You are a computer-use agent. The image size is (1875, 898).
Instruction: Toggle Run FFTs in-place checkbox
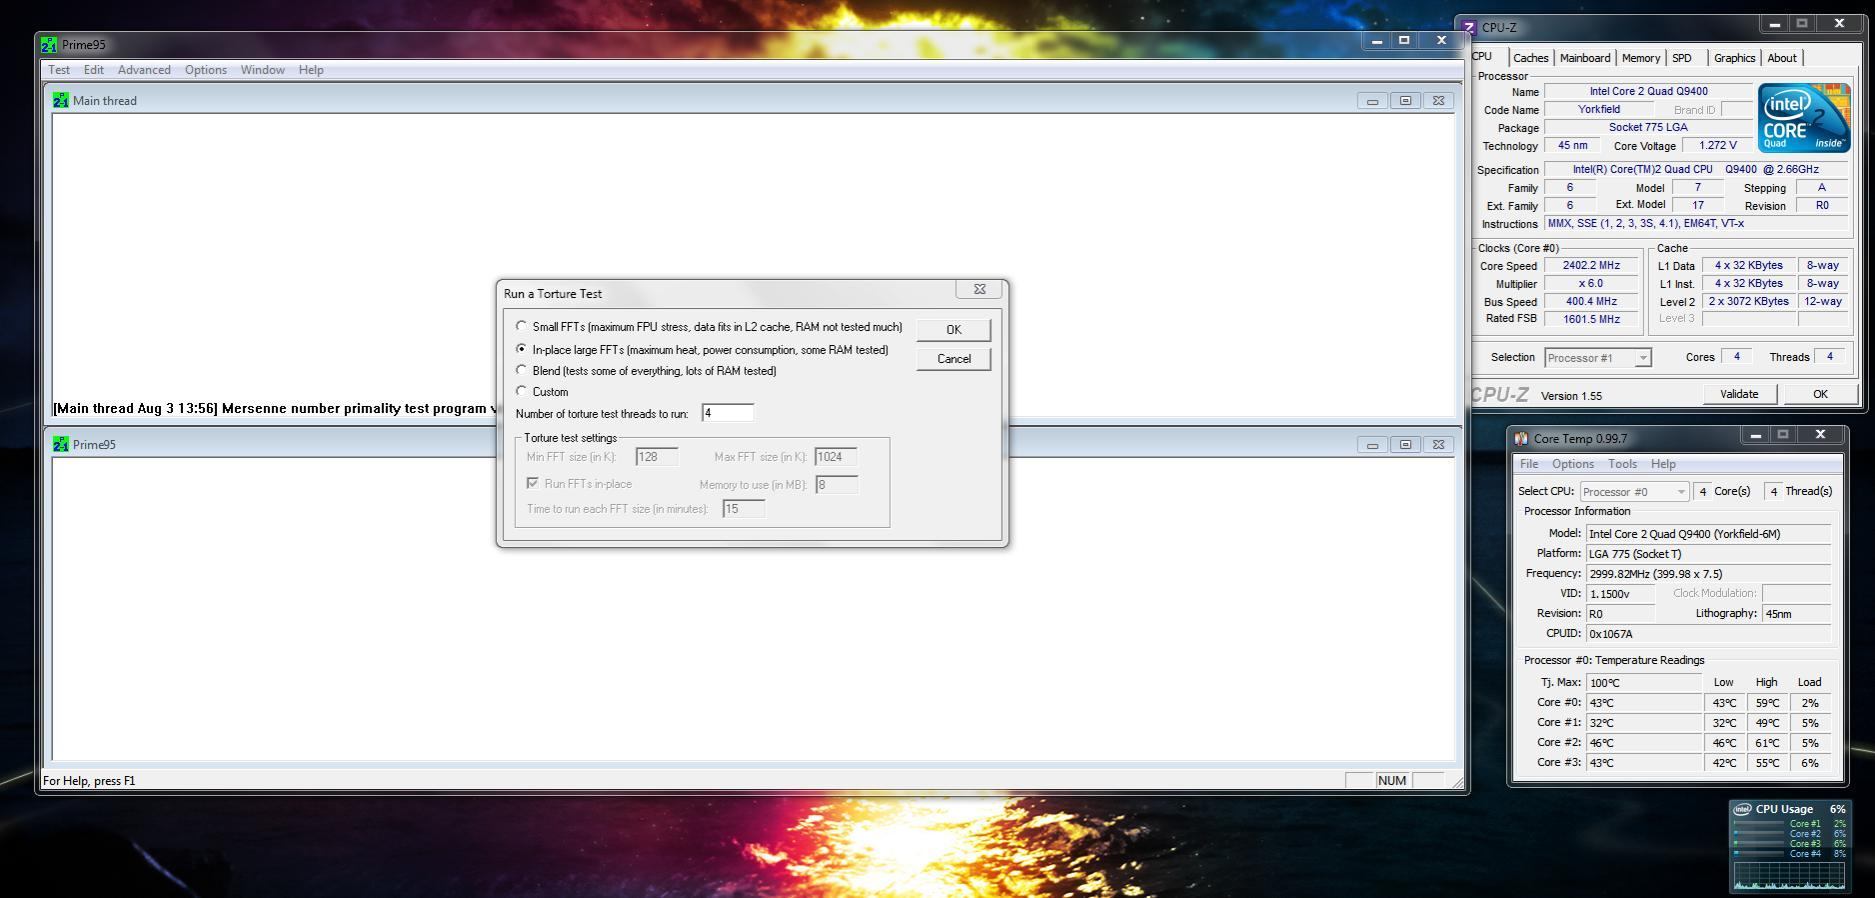(x=533, y=483)
